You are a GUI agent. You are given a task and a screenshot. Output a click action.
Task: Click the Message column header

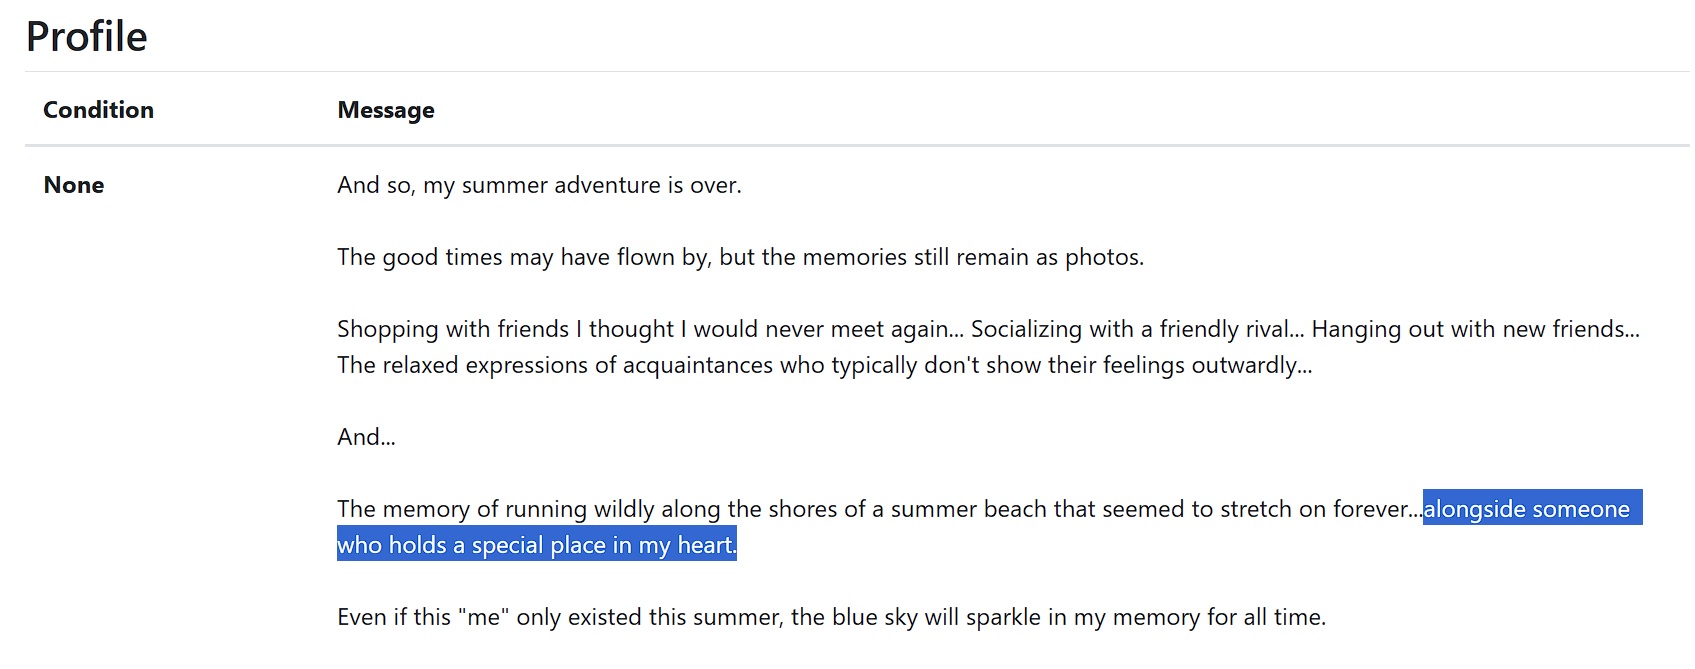pyautogui.click(x=386, y=110)
